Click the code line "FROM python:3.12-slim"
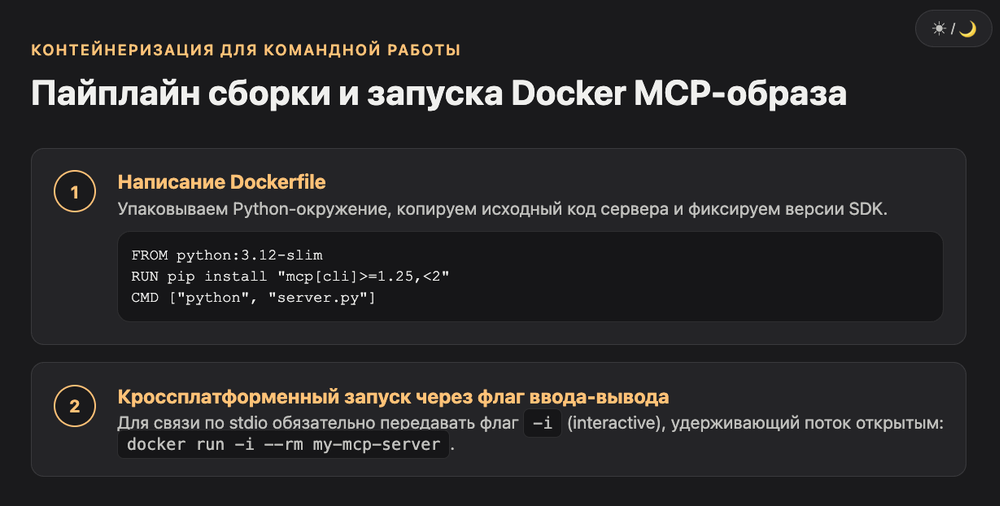This screenshot has height=506, width=1000. coord(226,255)
